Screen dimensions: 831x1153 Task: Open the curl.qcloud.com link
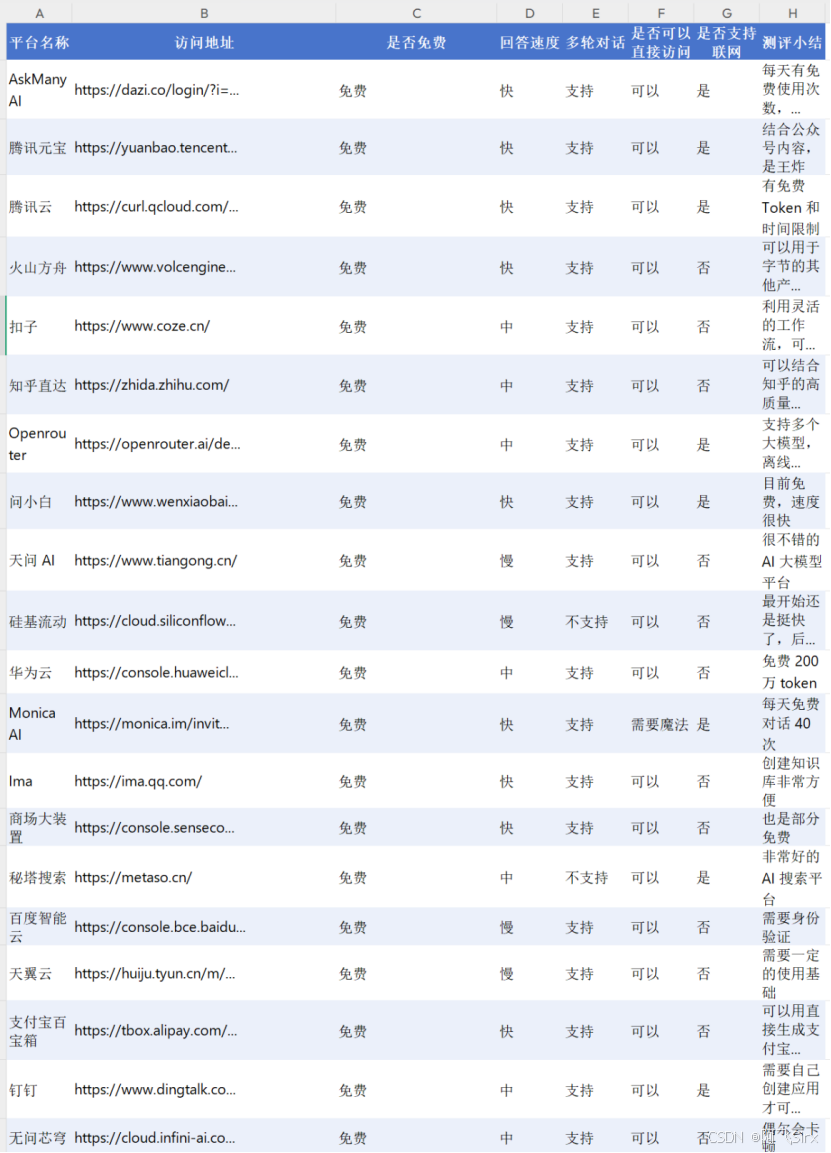(x=156, y=207)
